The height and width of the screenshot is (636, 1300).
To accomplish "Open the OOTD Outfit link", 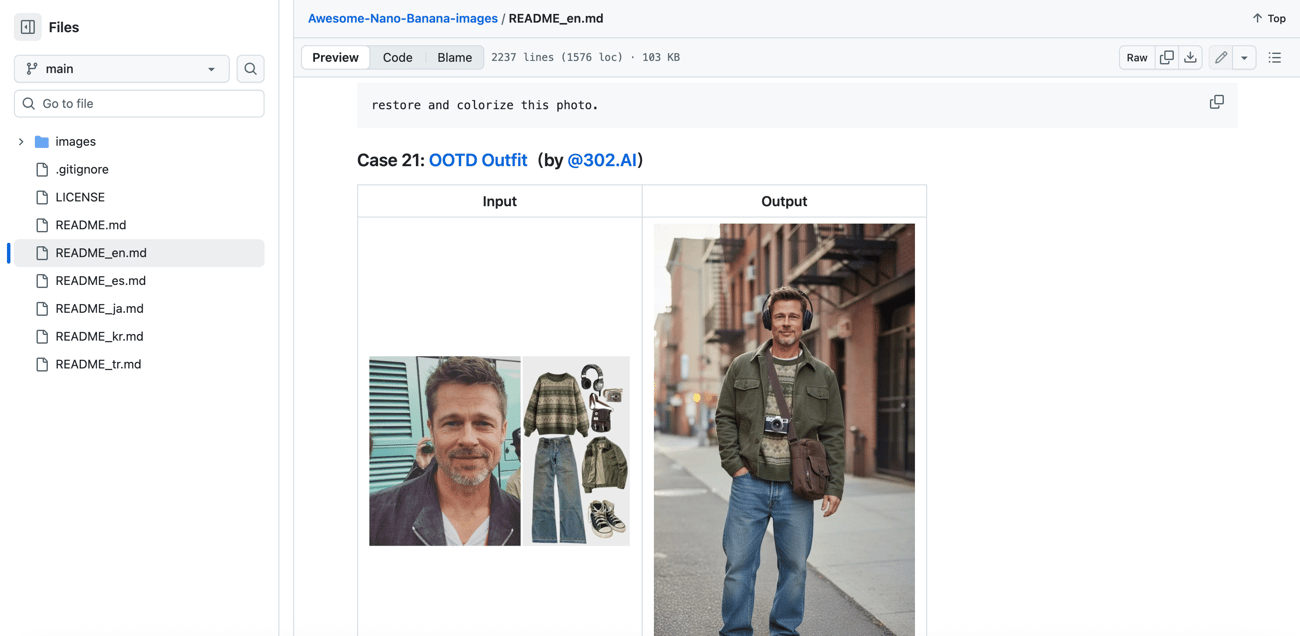I will 477,160.
